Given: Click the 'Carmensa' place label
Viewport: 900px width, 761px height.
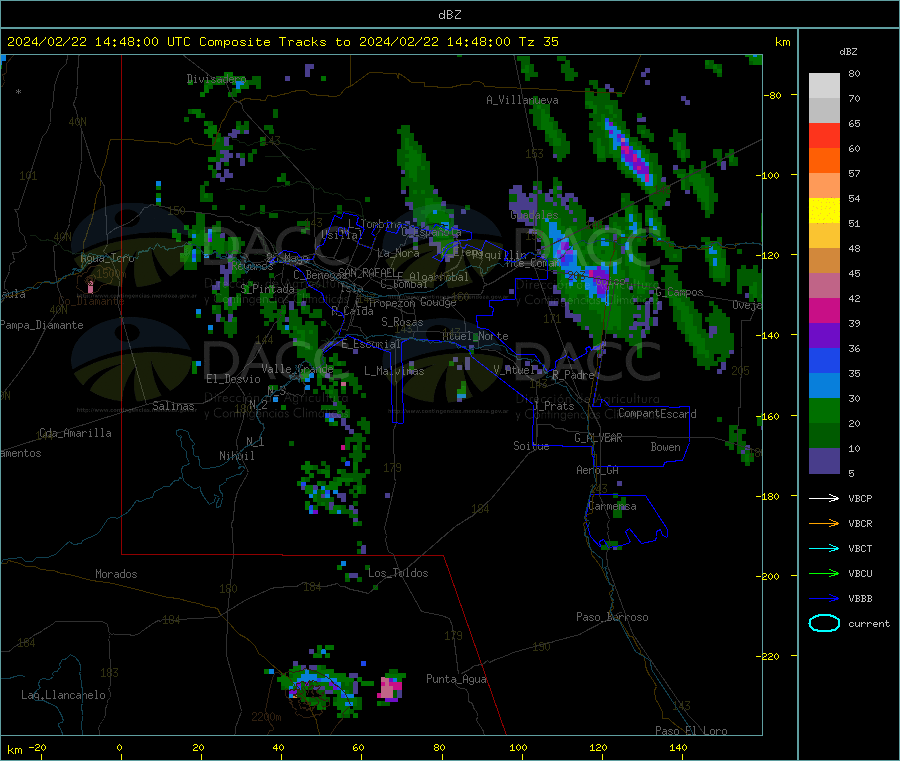Looking at the screenshot, I should tap(612, 507).
